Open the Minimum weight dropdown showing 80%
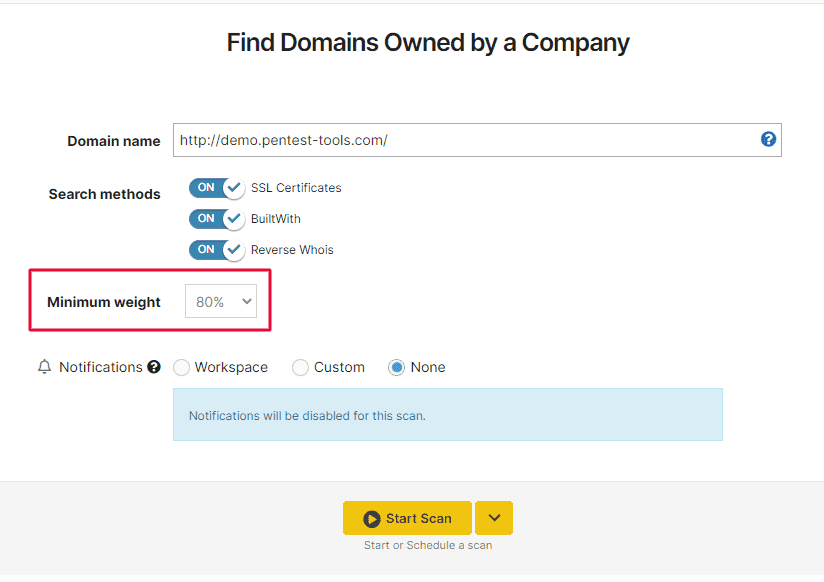This screenshot has height=582, width=824. click(220, 300)
